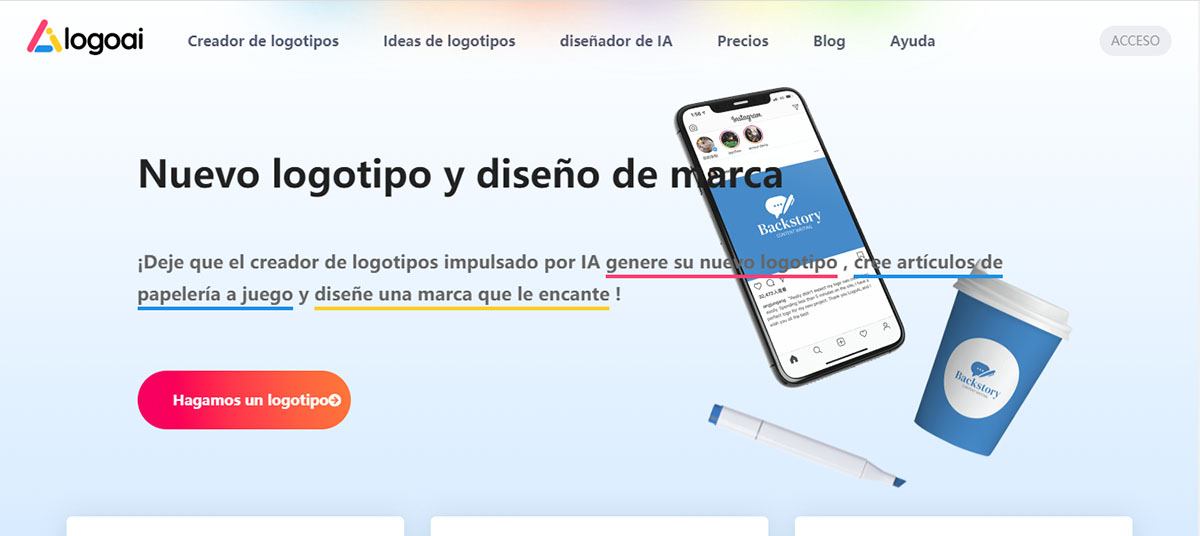Viewport: 1200px width, 536px height.
Task: Click the Hagamos un logotipo button
Action: (x=244, y=400)
